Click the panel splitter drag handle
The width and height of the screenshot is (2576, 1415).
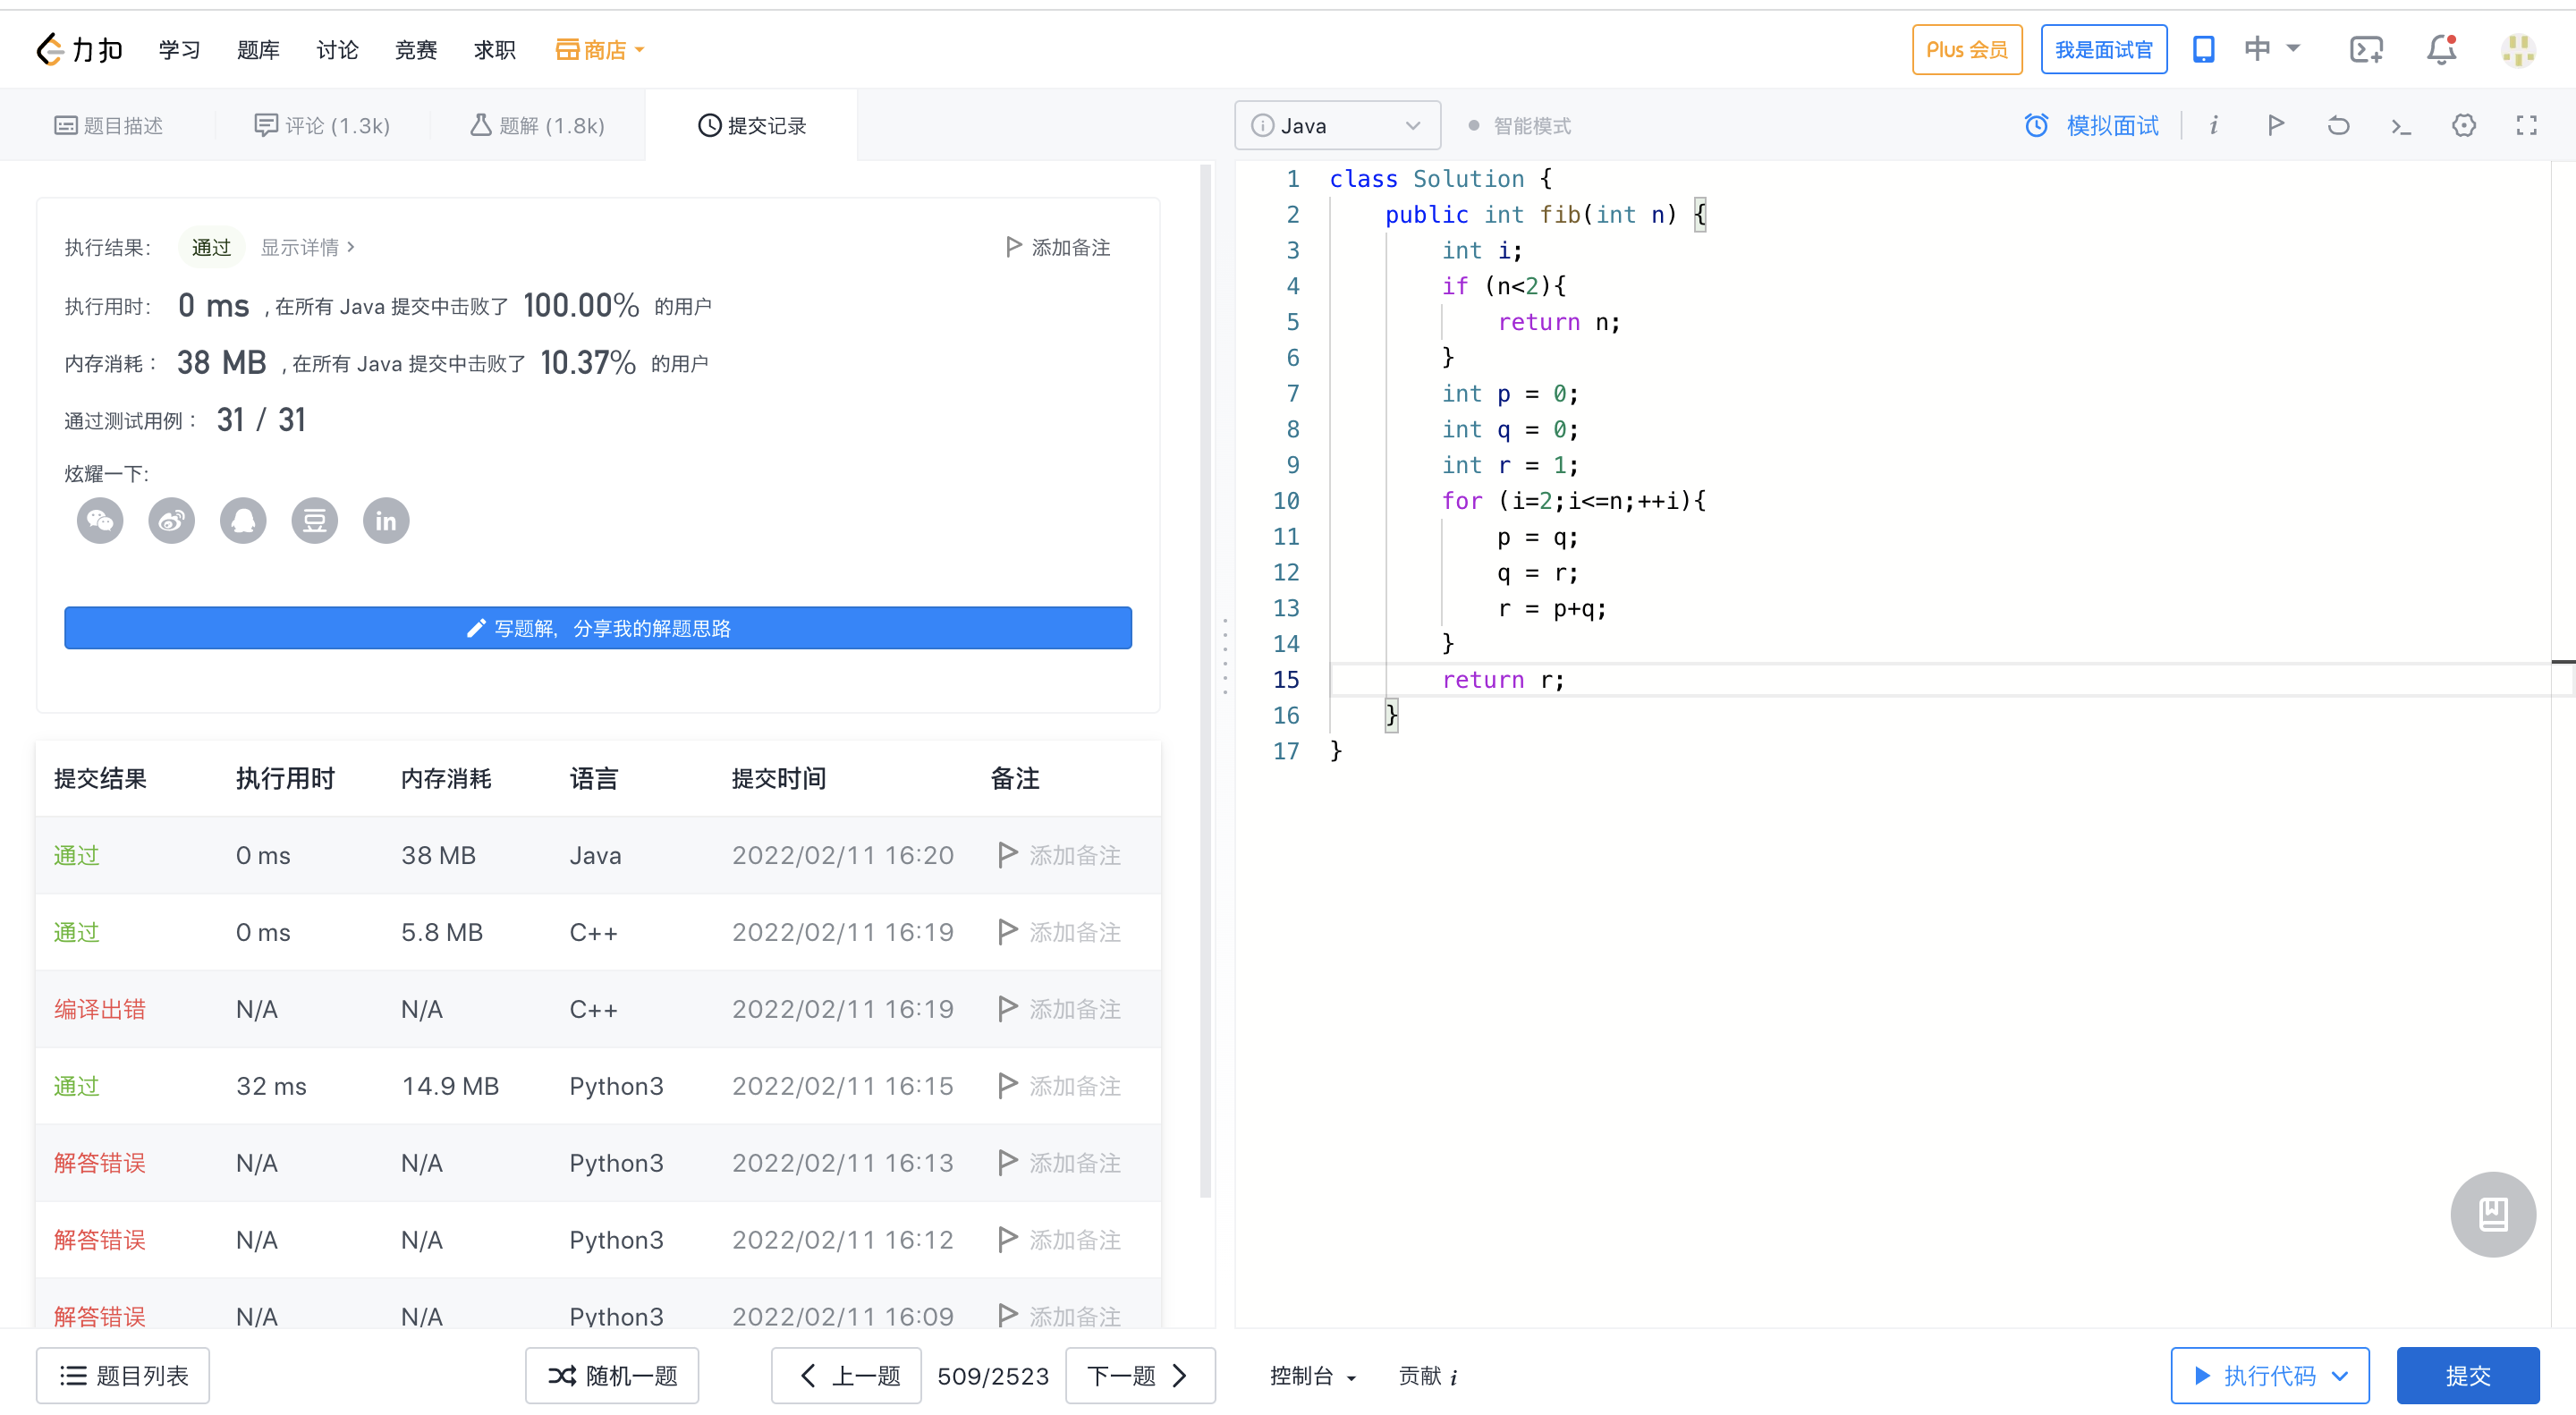(1225, 656)
